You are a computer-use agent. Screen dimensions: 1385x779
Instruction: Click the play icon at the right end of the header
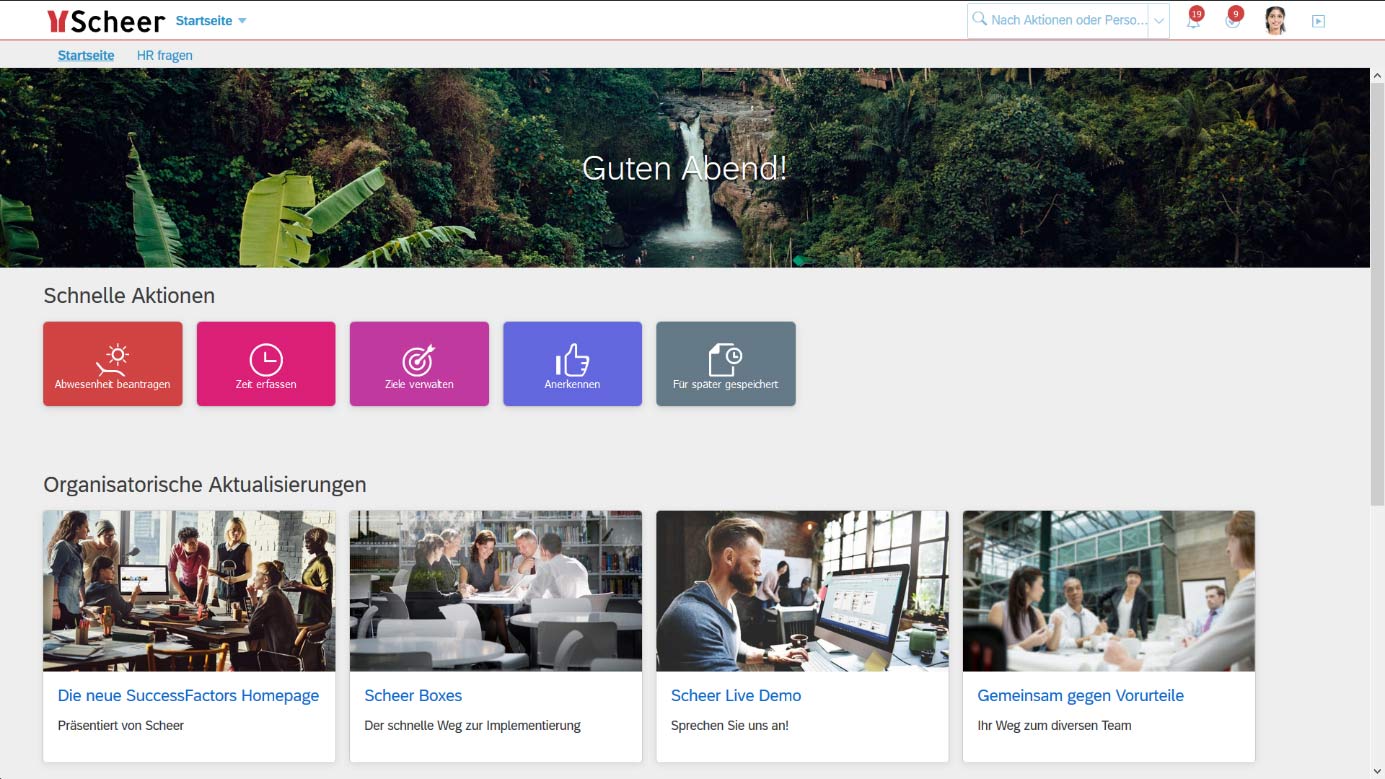tap(1318, 21)
